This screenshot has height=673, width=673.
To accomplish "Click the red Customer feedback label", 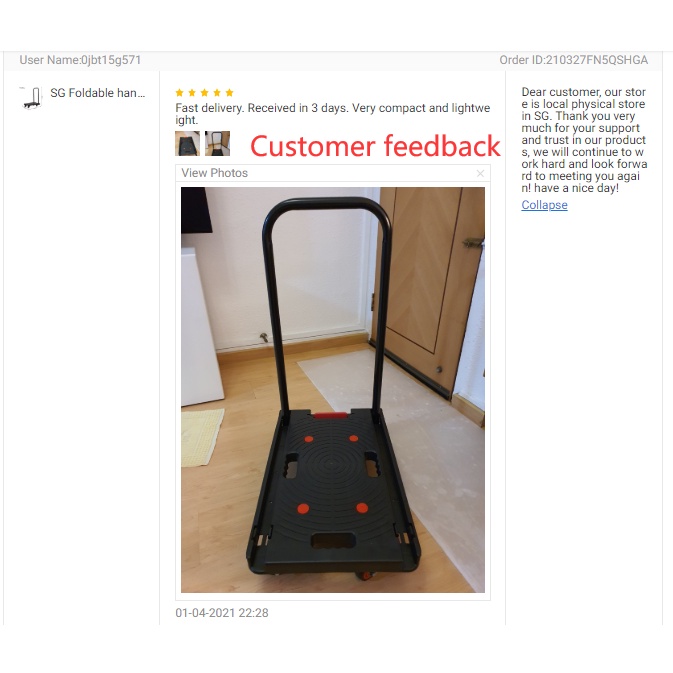I will 375,146.
